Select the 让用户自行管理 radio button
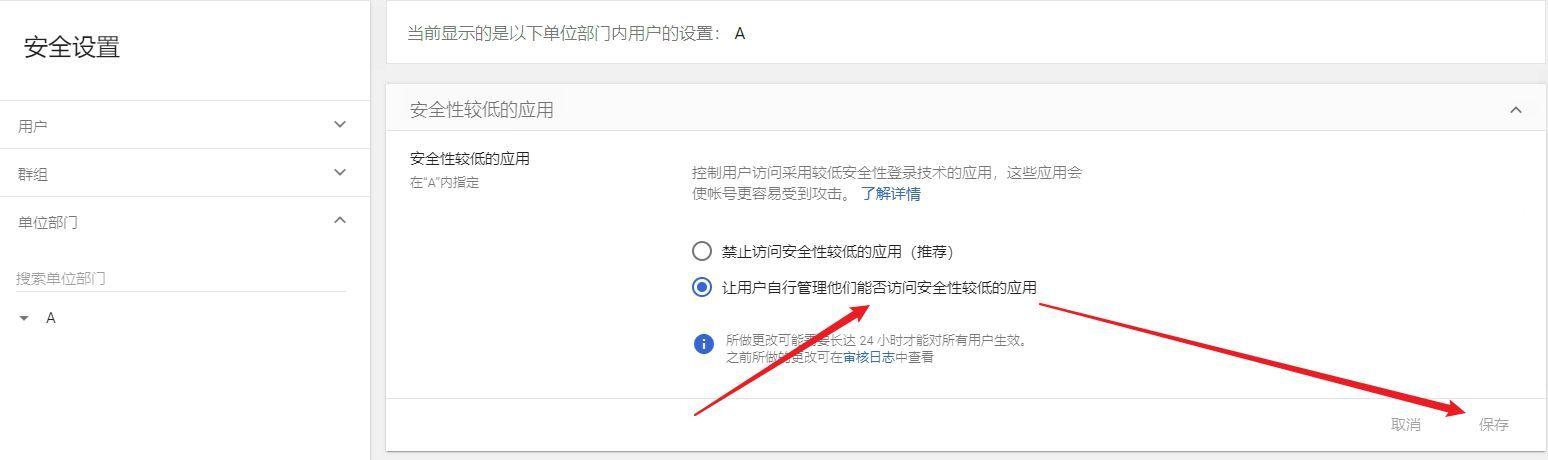 coord(702,288)
